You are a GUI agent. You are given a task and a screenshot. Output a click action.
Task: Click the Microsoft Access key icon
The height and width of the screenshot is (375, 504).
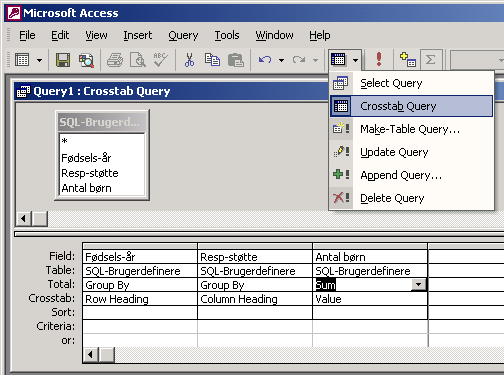(x=14, y=13)
